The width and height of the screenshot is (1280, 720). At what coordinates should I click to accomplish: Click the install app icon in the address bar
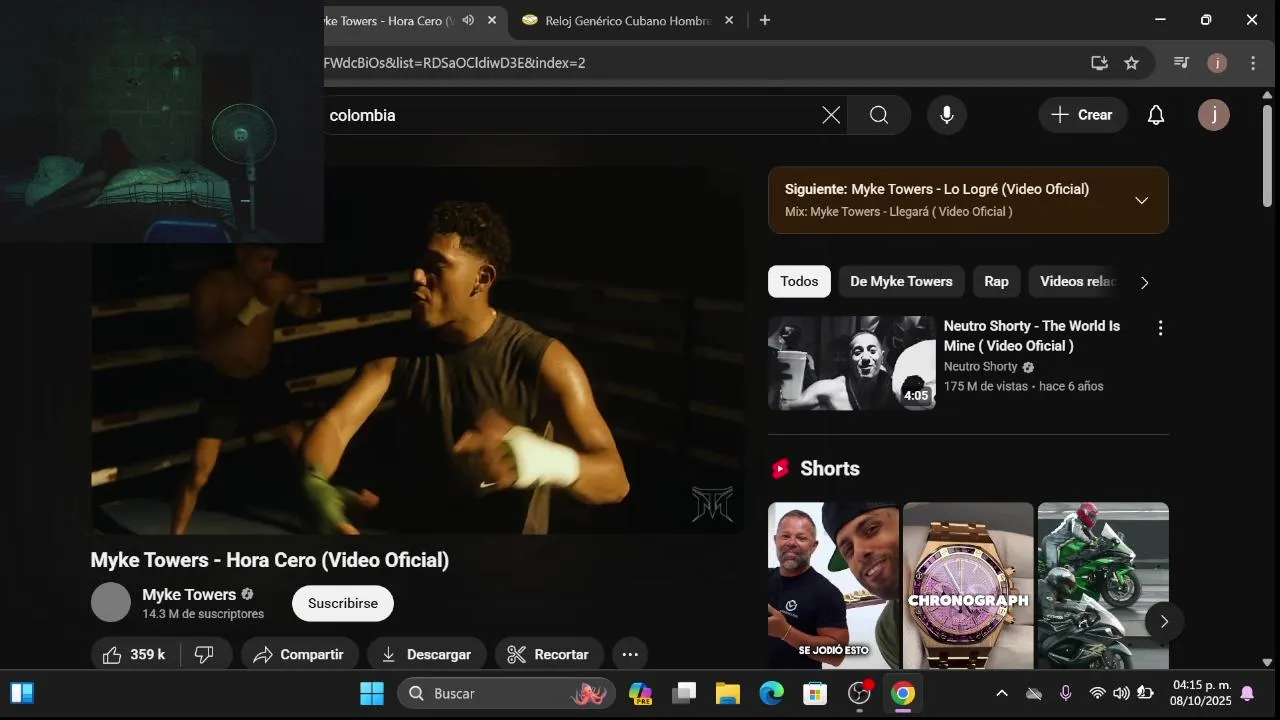pyautogui.click(x=1099, y=63)
